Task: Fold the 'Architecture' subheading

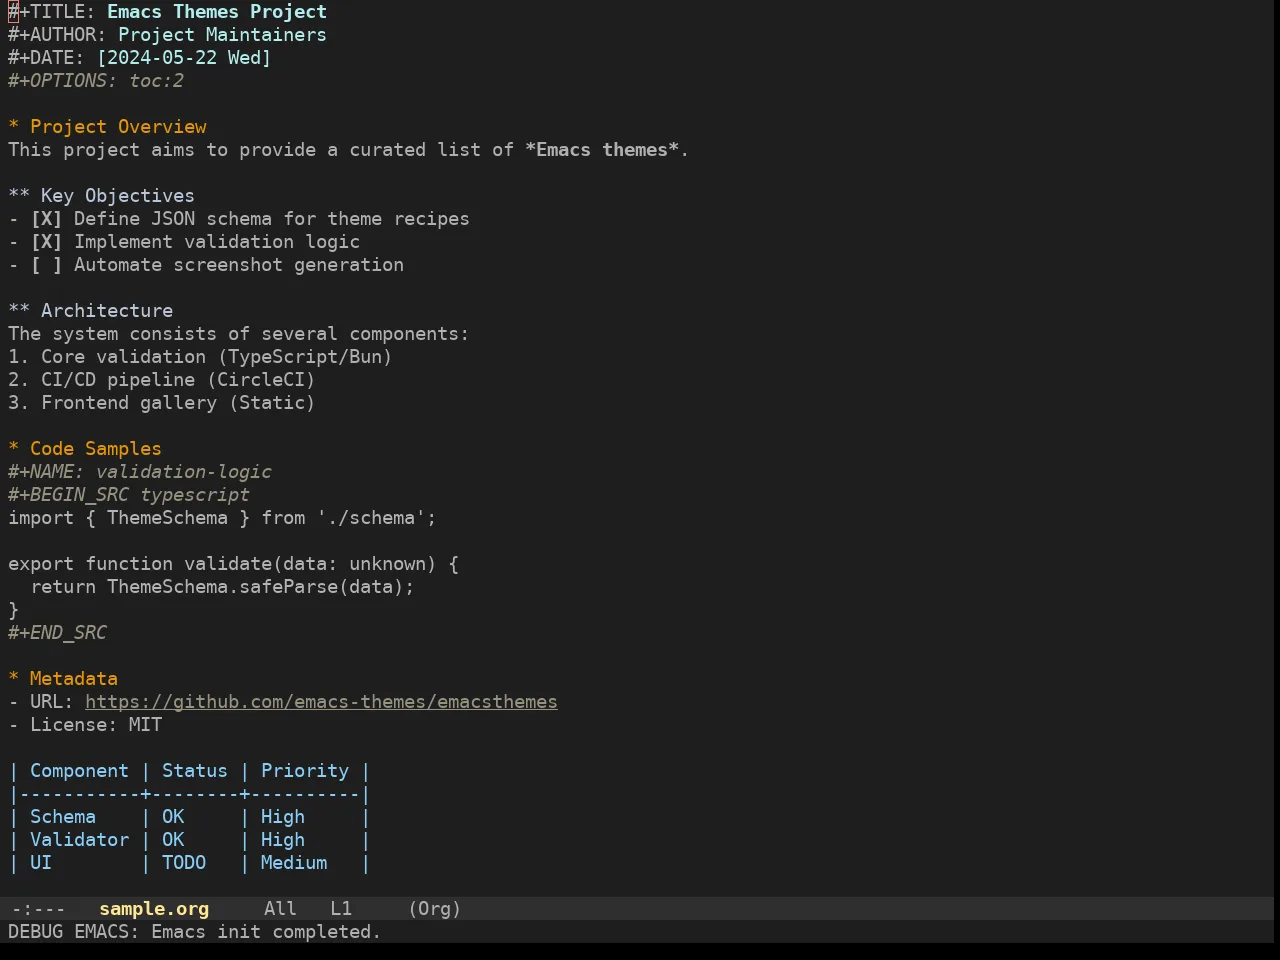Action: 90,311
